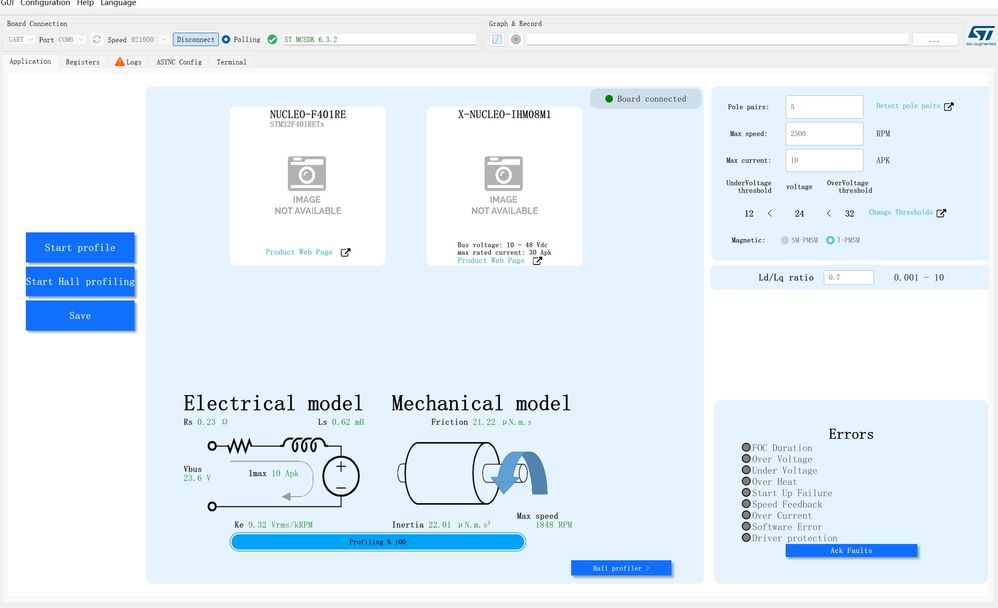Screen dimensions: 998x608
Task: Click the Hall profiler button
Action: tap(621, 568)
